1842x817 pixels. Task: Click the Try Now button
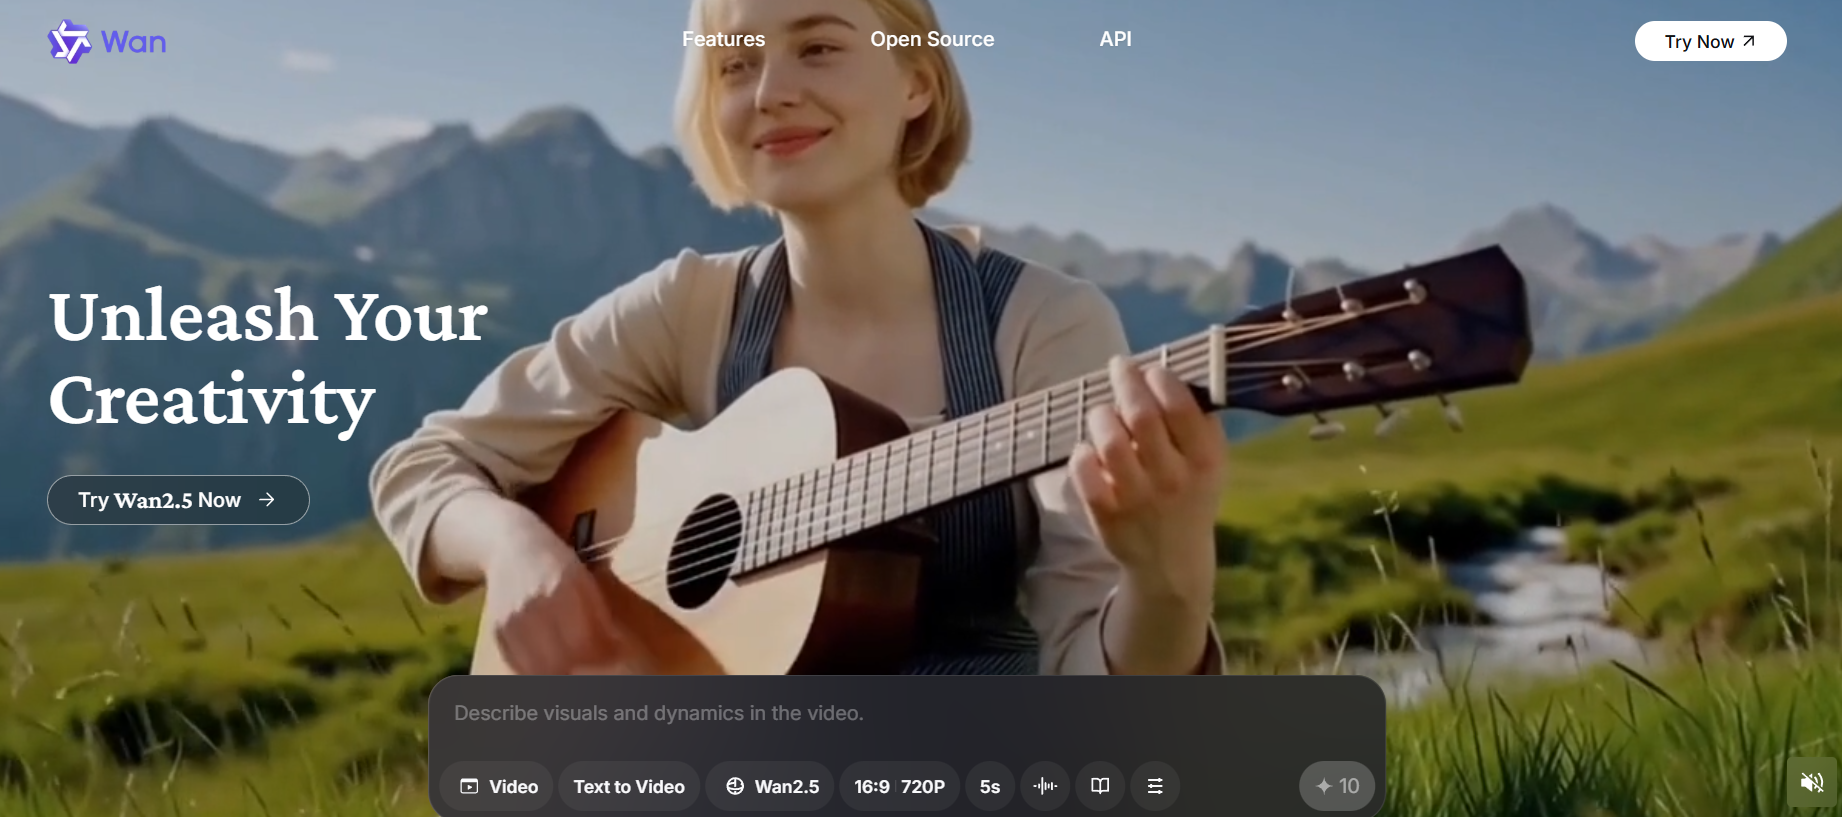click(1710, 41)
